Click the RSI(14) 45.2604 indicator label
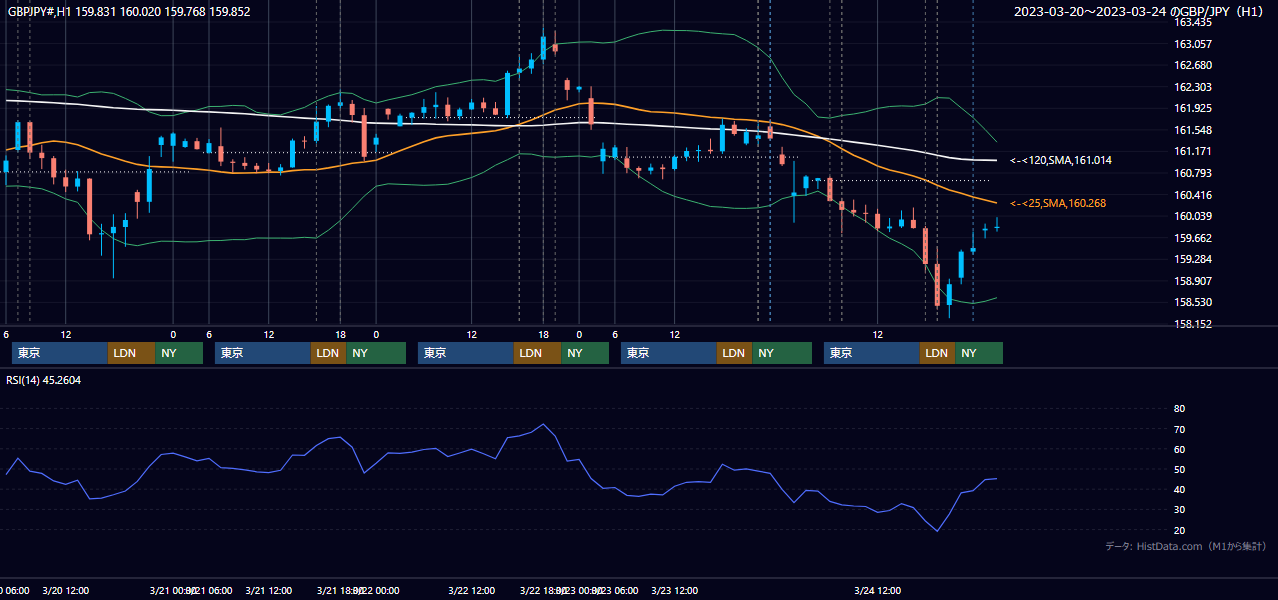 (44, 380)
